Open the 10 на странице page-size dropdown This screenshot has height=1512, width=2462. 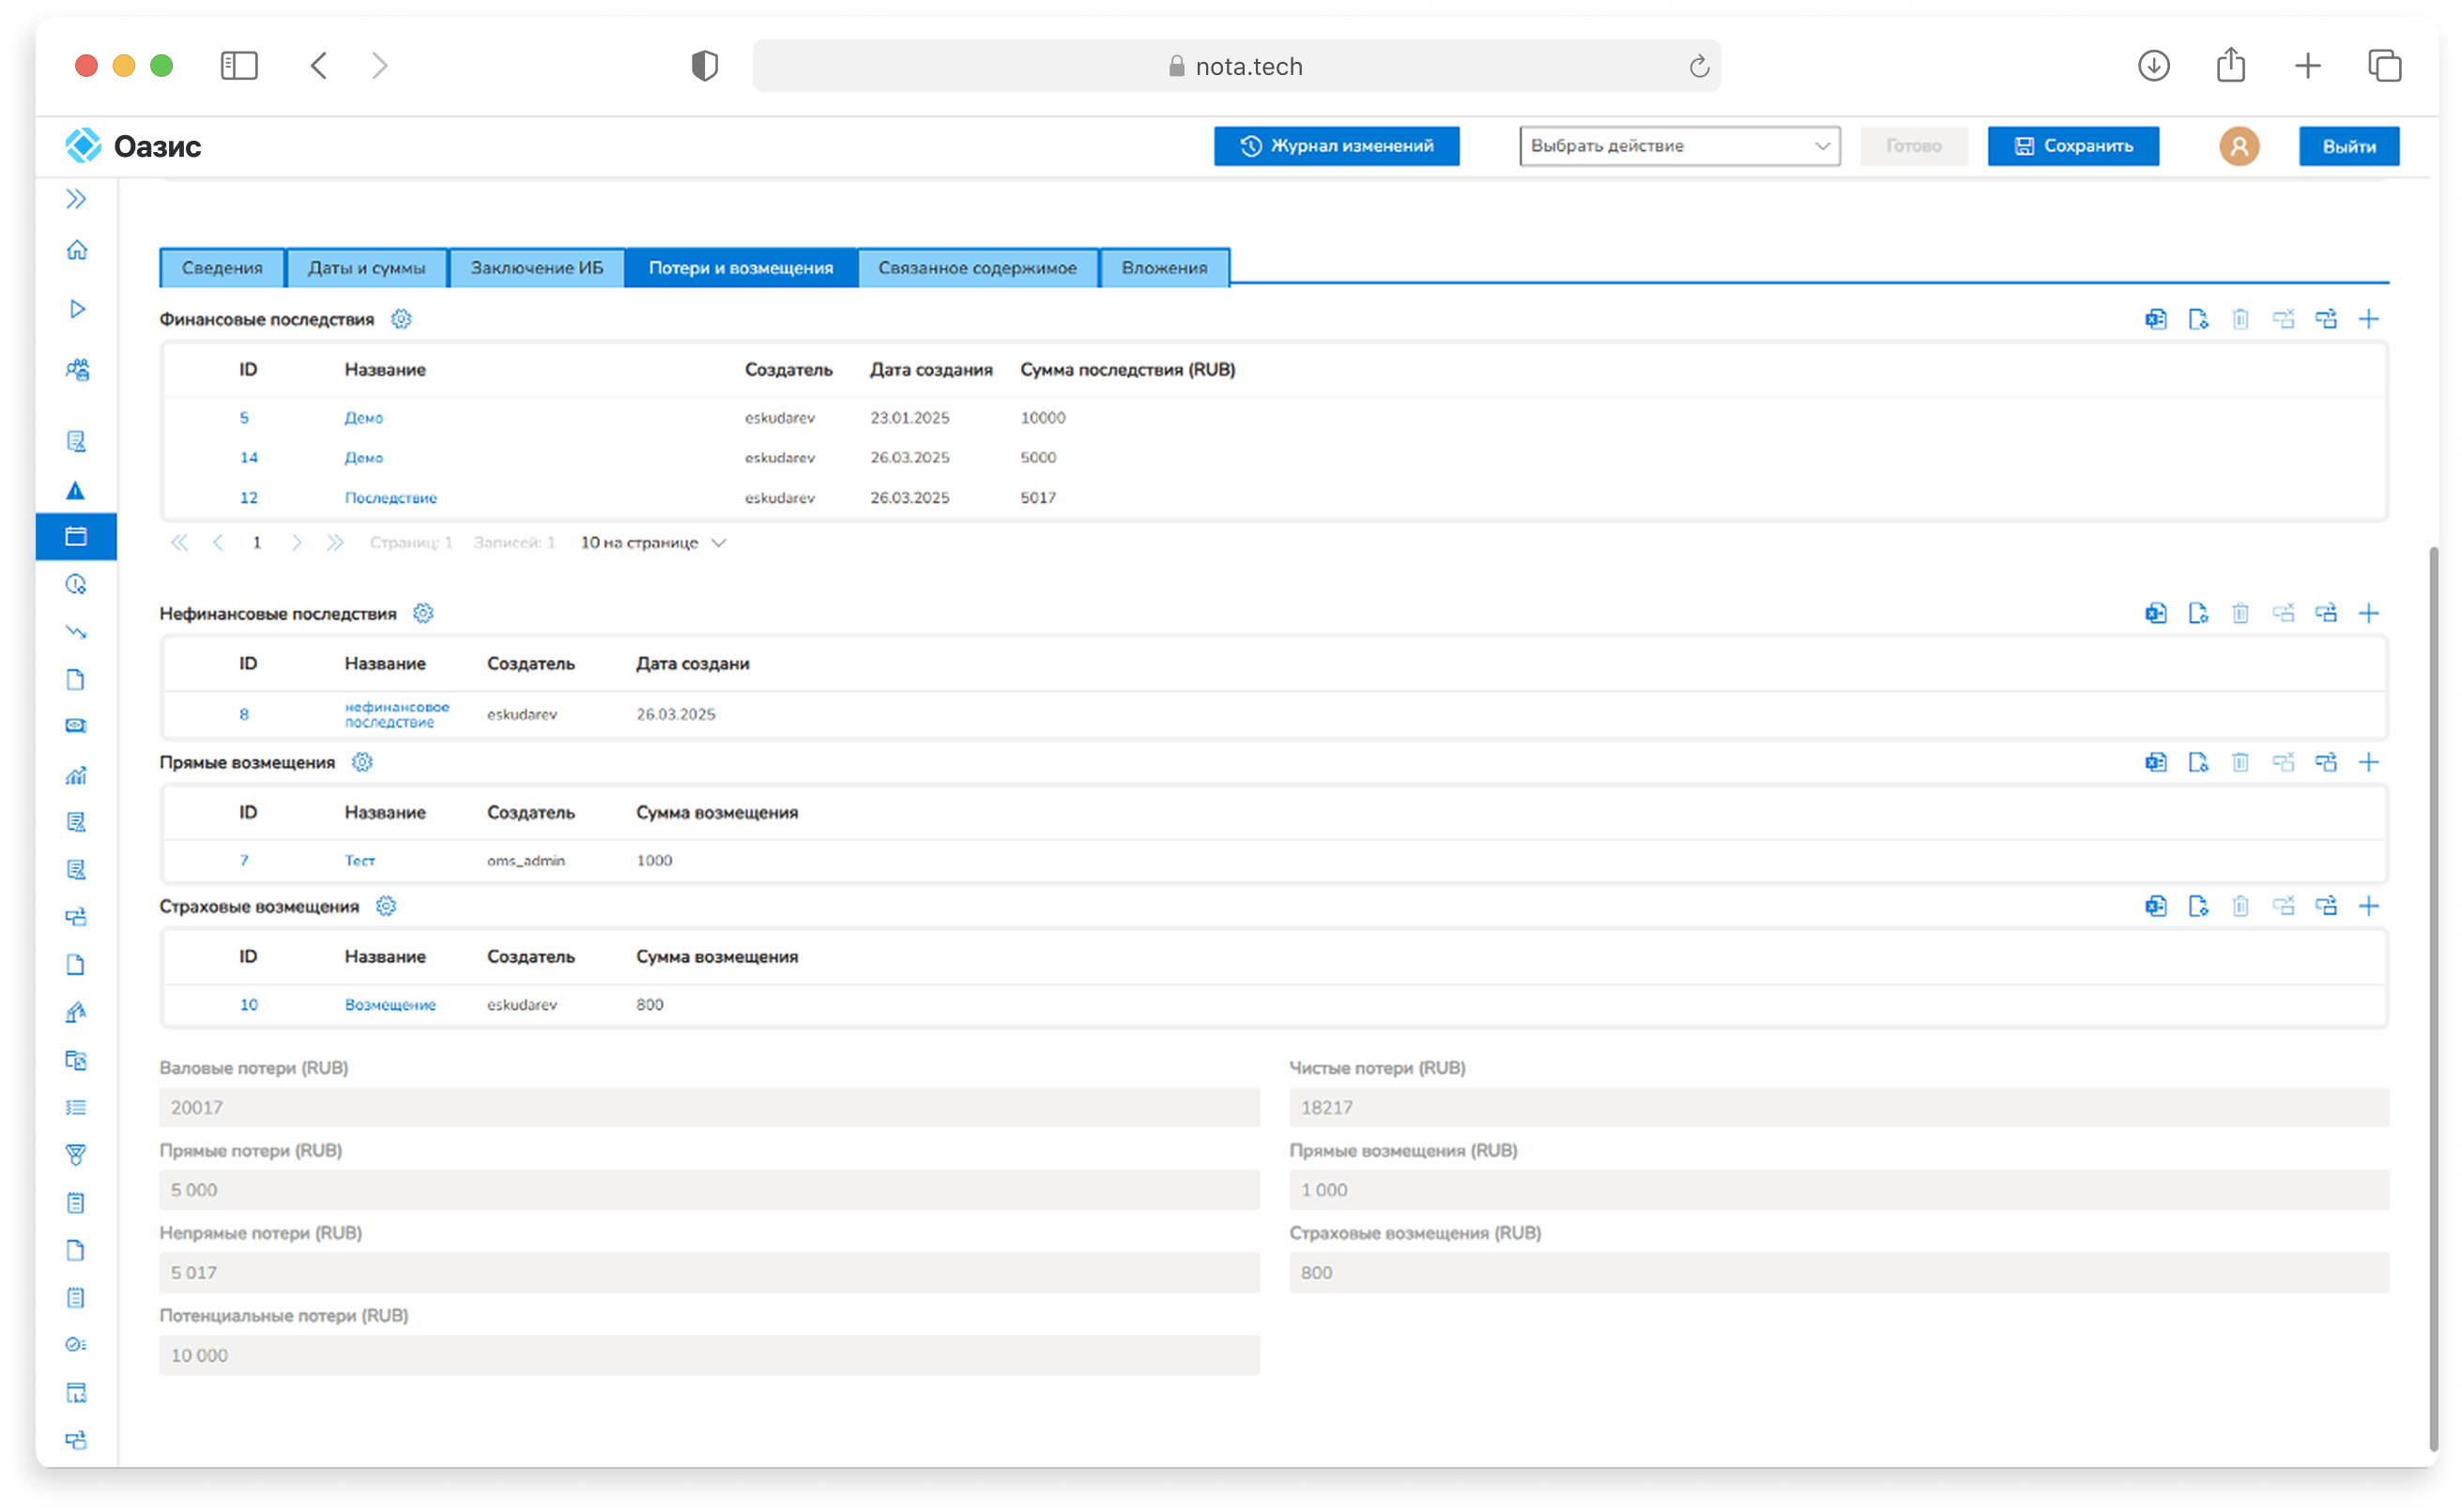(652, 543)
